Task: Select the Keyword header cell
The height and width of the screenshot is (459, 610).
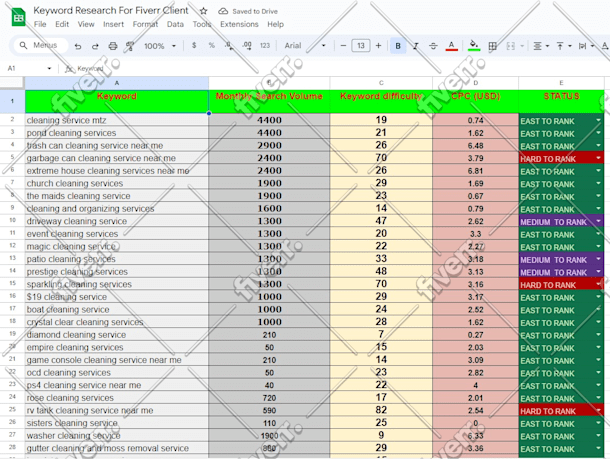Action: (117, 101)
